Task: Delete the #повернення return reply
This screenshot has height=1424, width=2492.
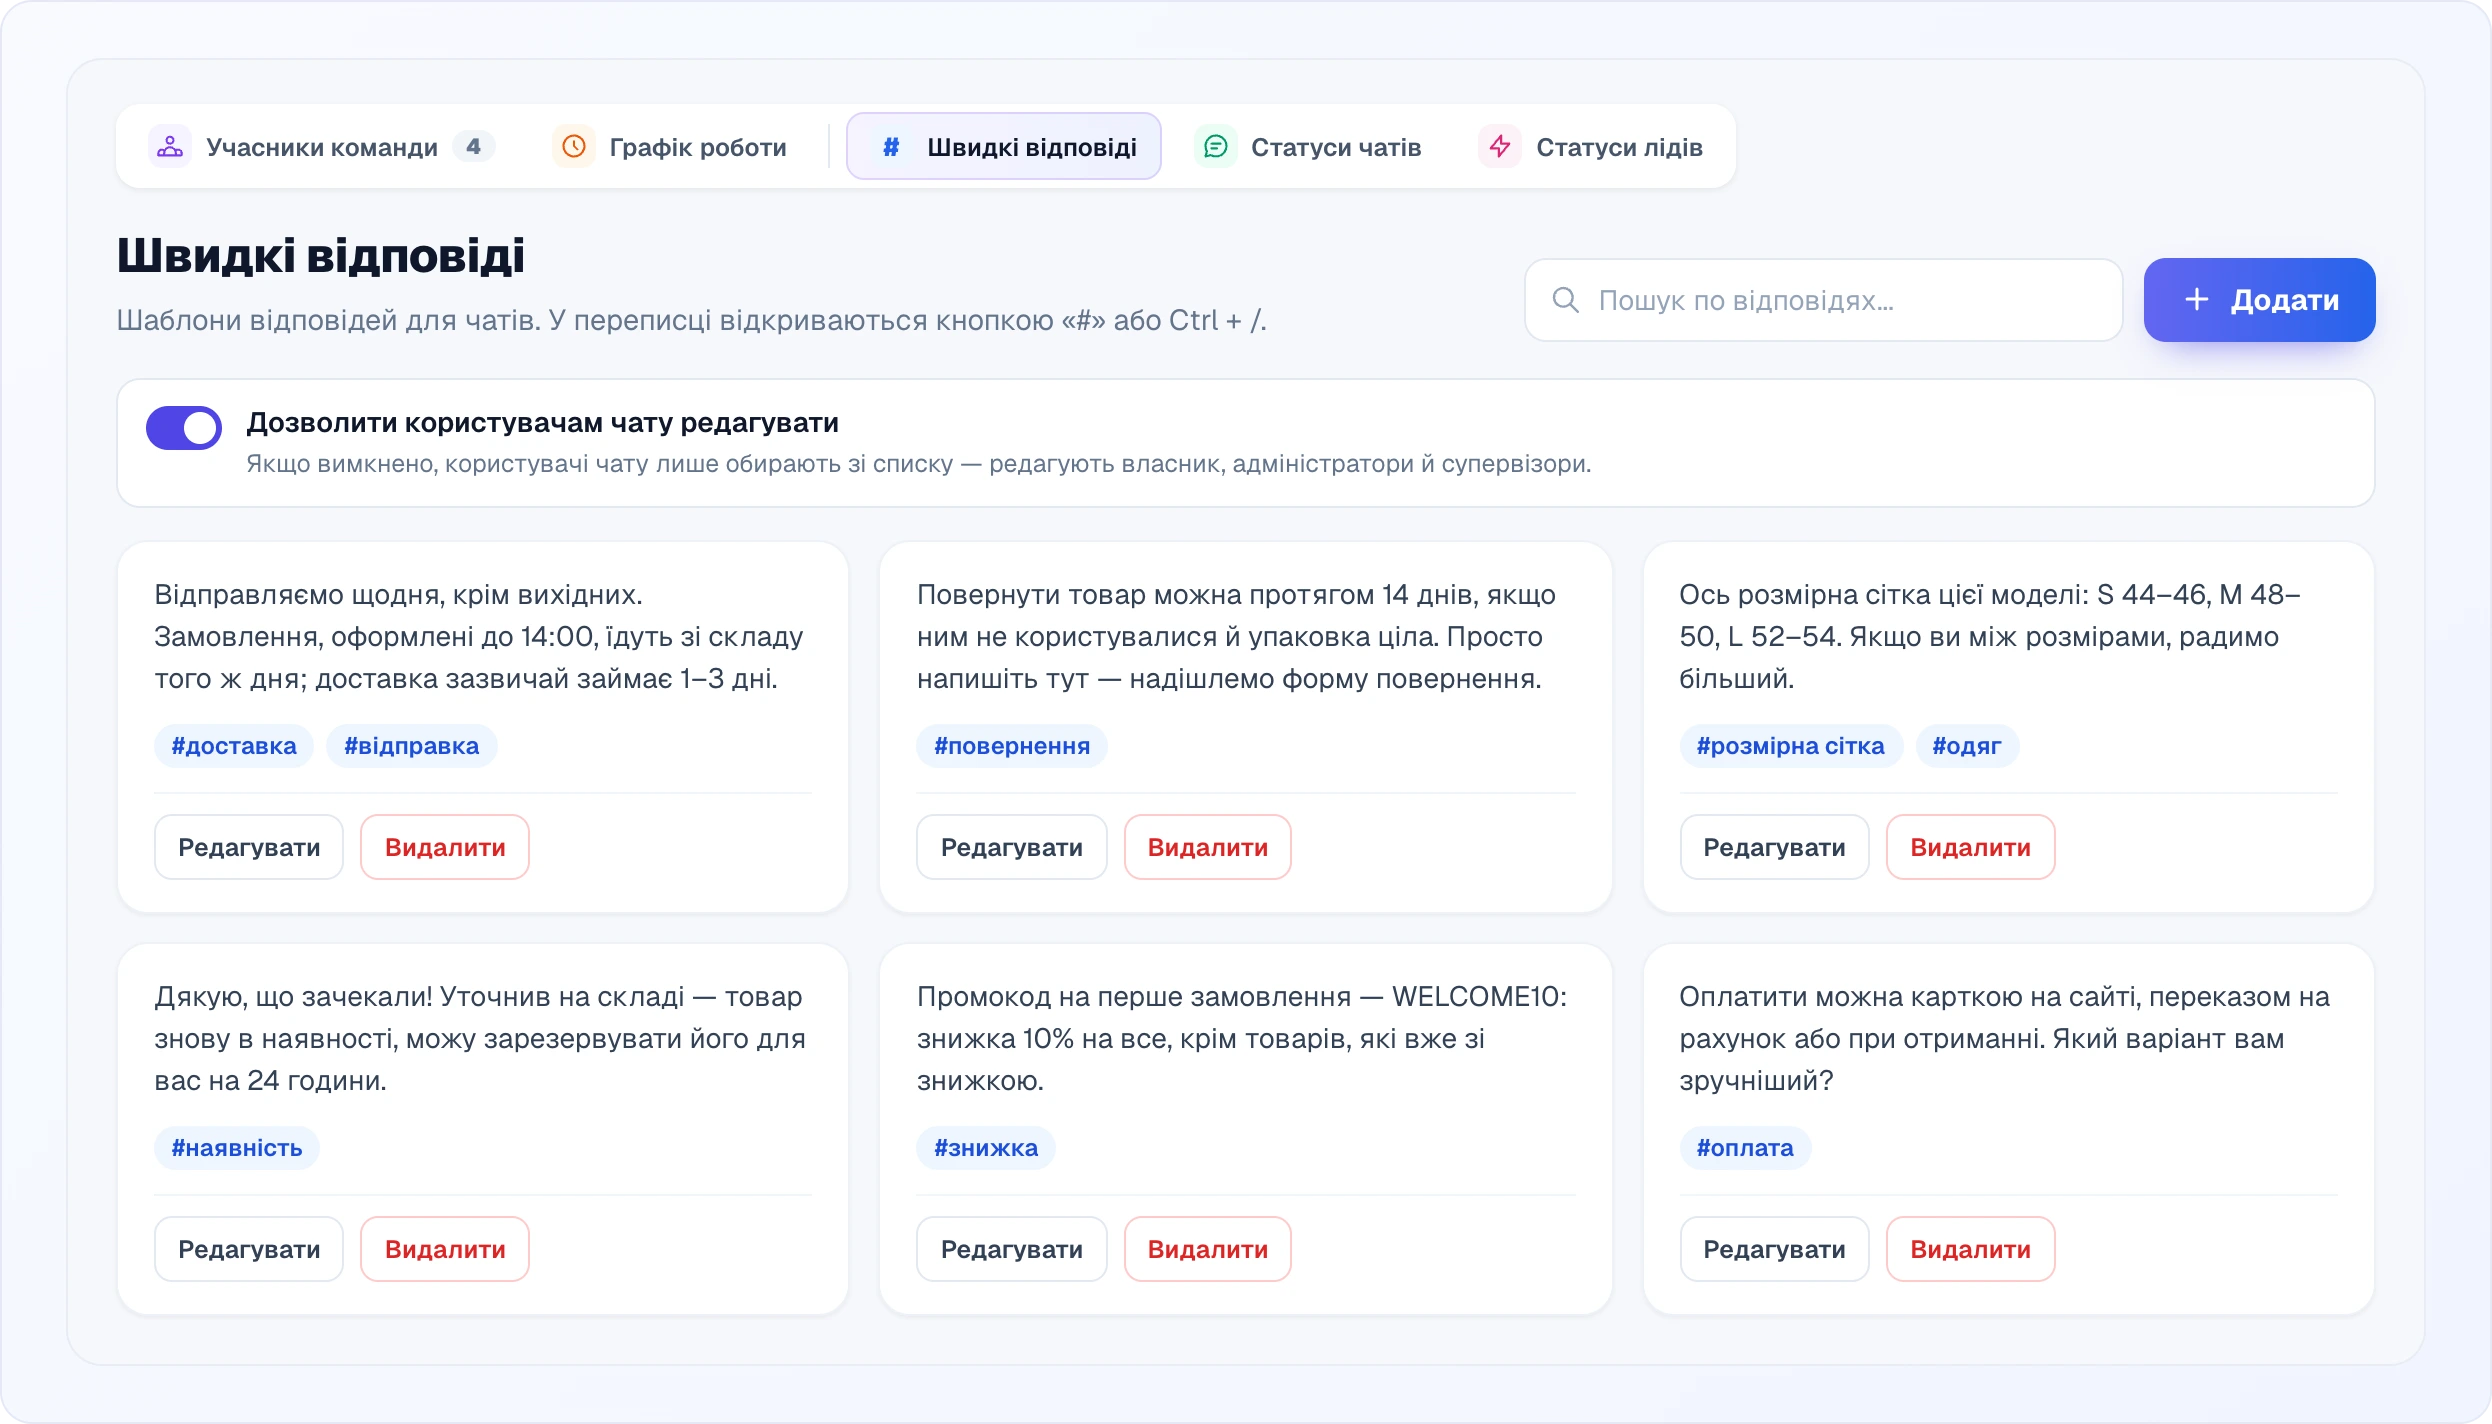Action: coord(1208,847)
